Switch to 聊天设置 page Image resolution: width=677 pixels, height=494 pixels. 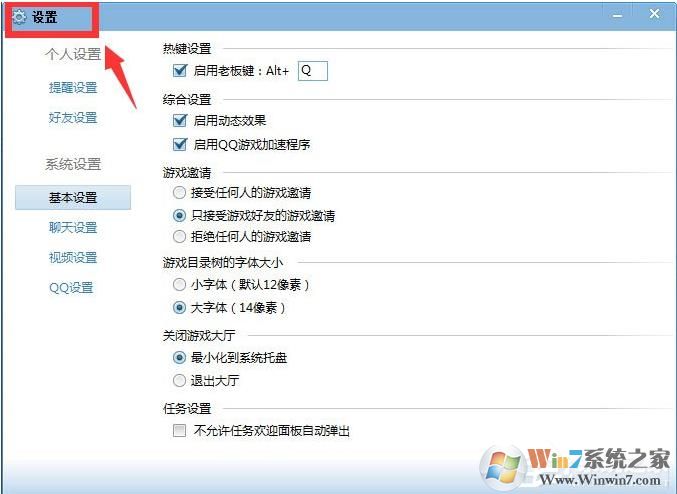coord(73,228)
